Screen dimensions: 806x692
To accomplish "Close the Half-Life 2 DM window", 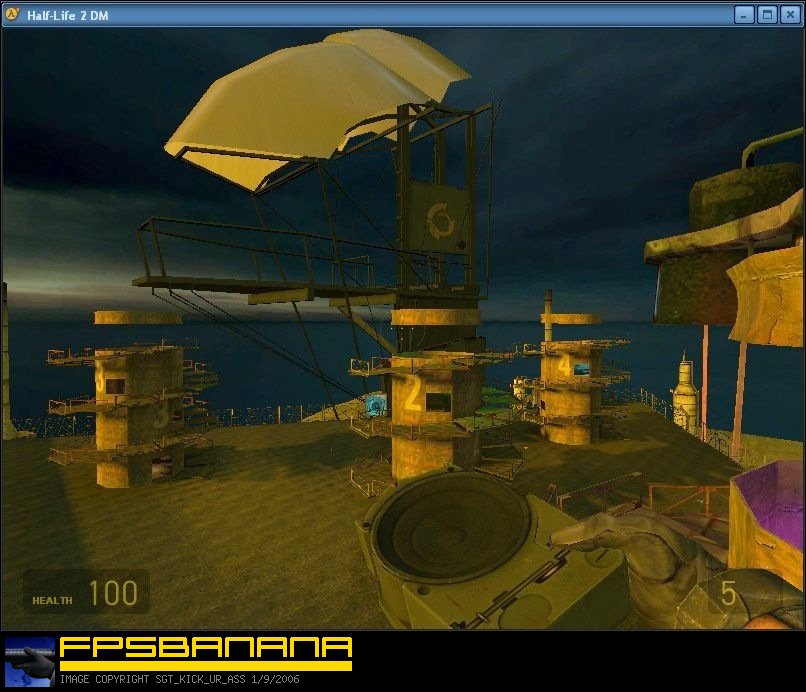I will click(x=790, y=14).
